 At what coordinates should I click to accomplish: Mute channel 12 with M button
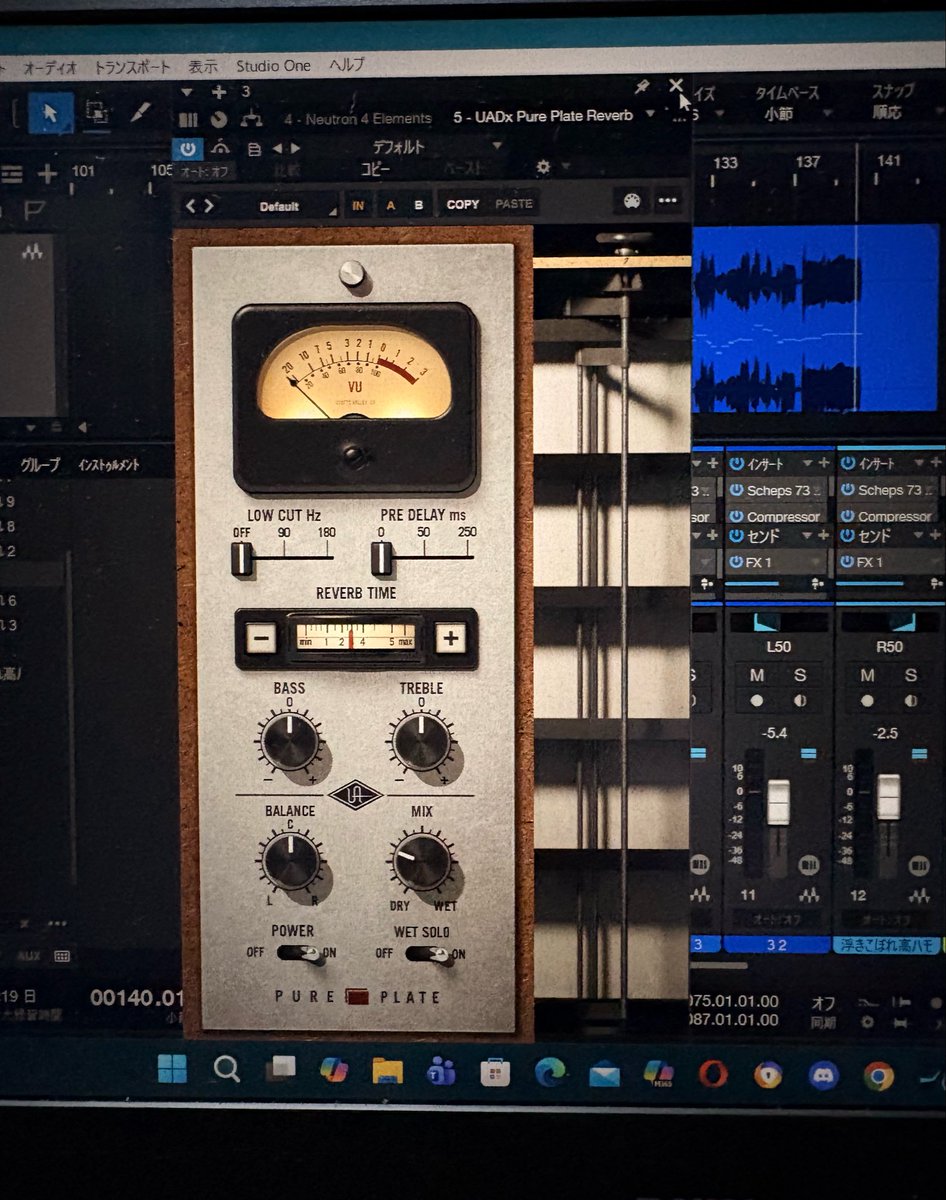pyautogui.click(x=867, y=676)
